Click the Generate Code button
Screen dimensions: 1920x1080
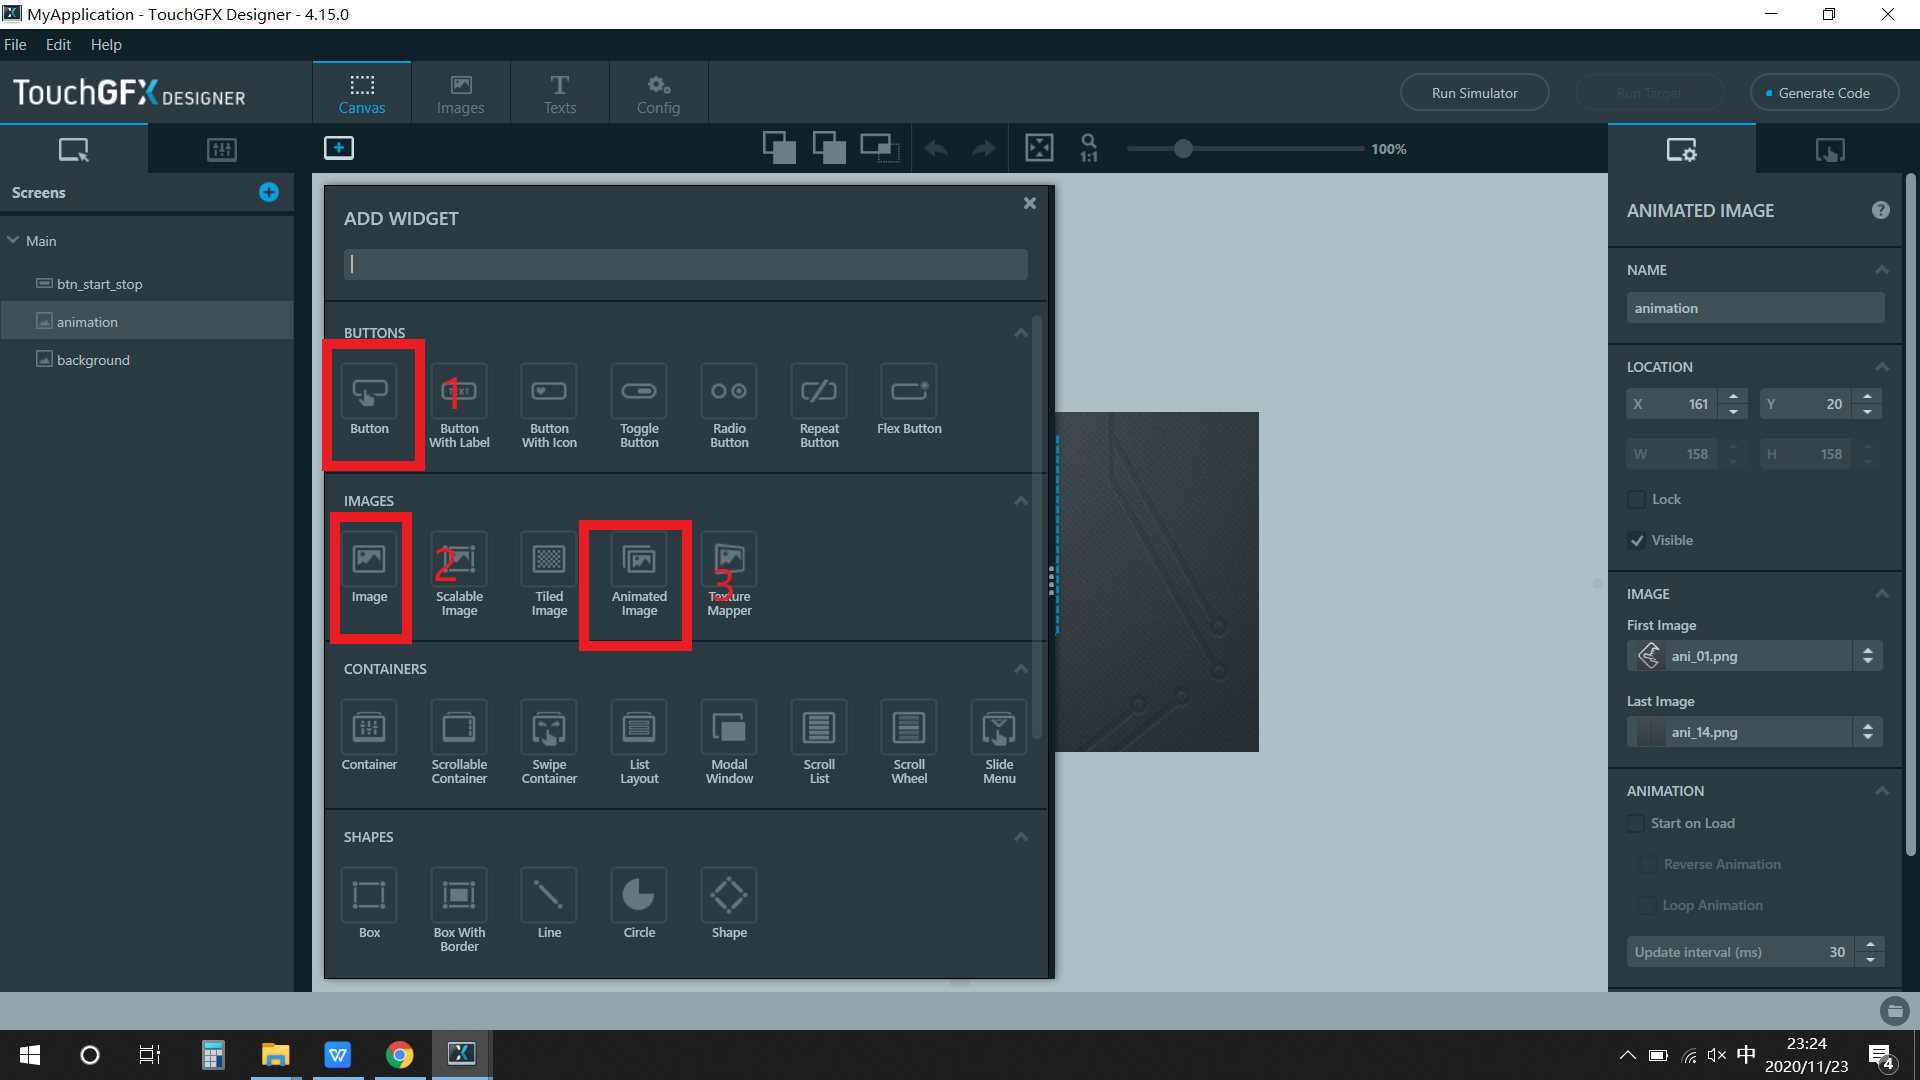pyautogui.click(x=1824, y=92)
